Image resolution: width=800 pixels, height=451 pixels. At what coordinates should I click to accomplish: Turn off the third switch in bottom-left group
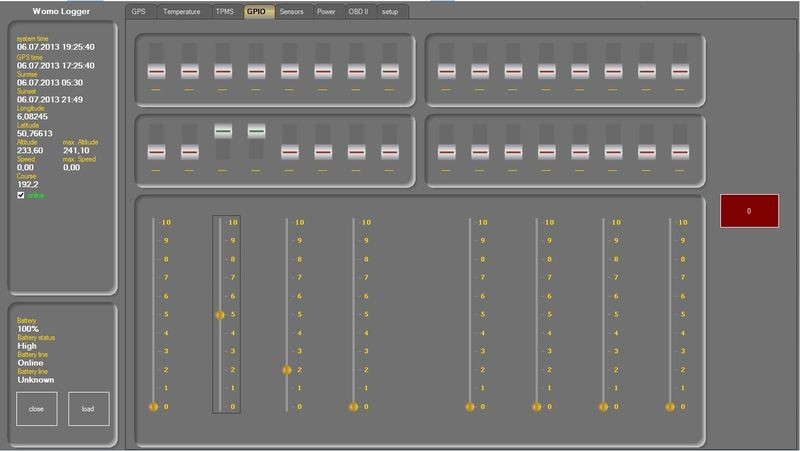click(x=223, y=131)
